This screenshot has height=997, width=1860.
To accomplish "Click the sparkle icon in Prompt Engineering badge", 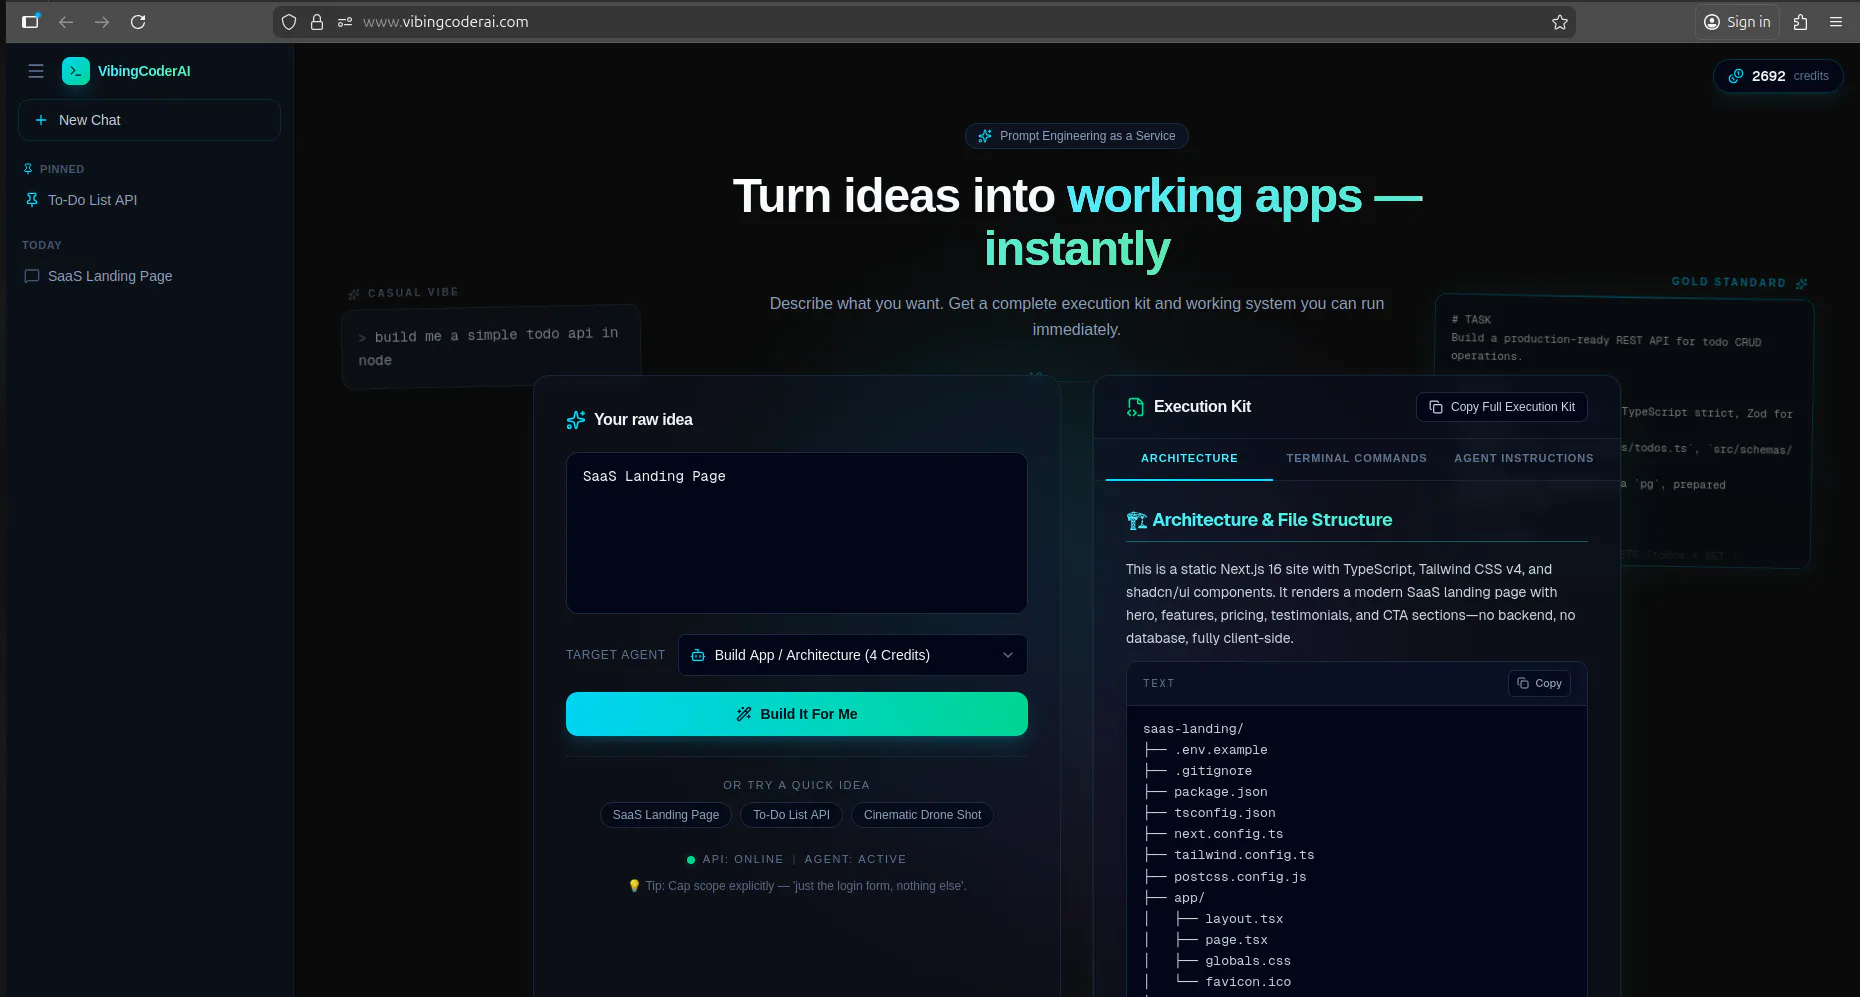I will point(985,136).
